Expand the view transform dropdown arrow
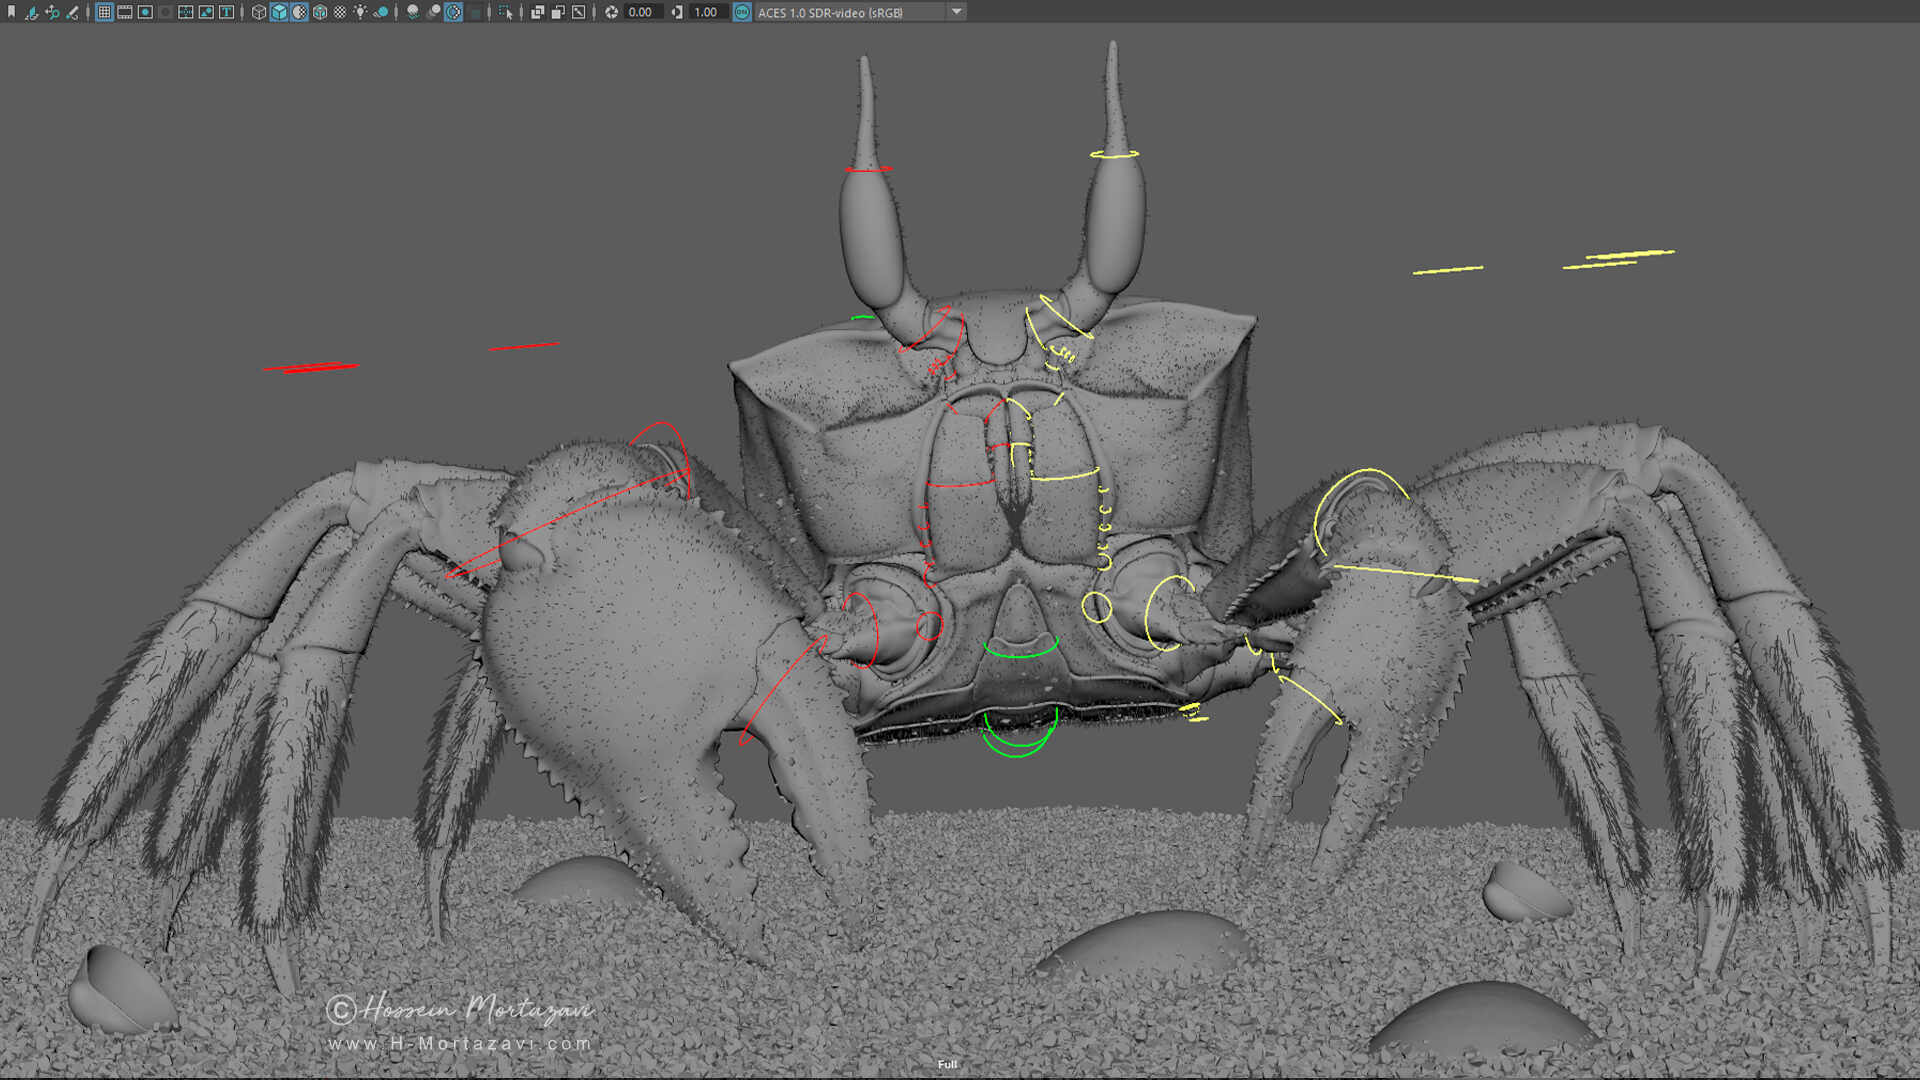Screen dimensions: 1920x1080 956,12
